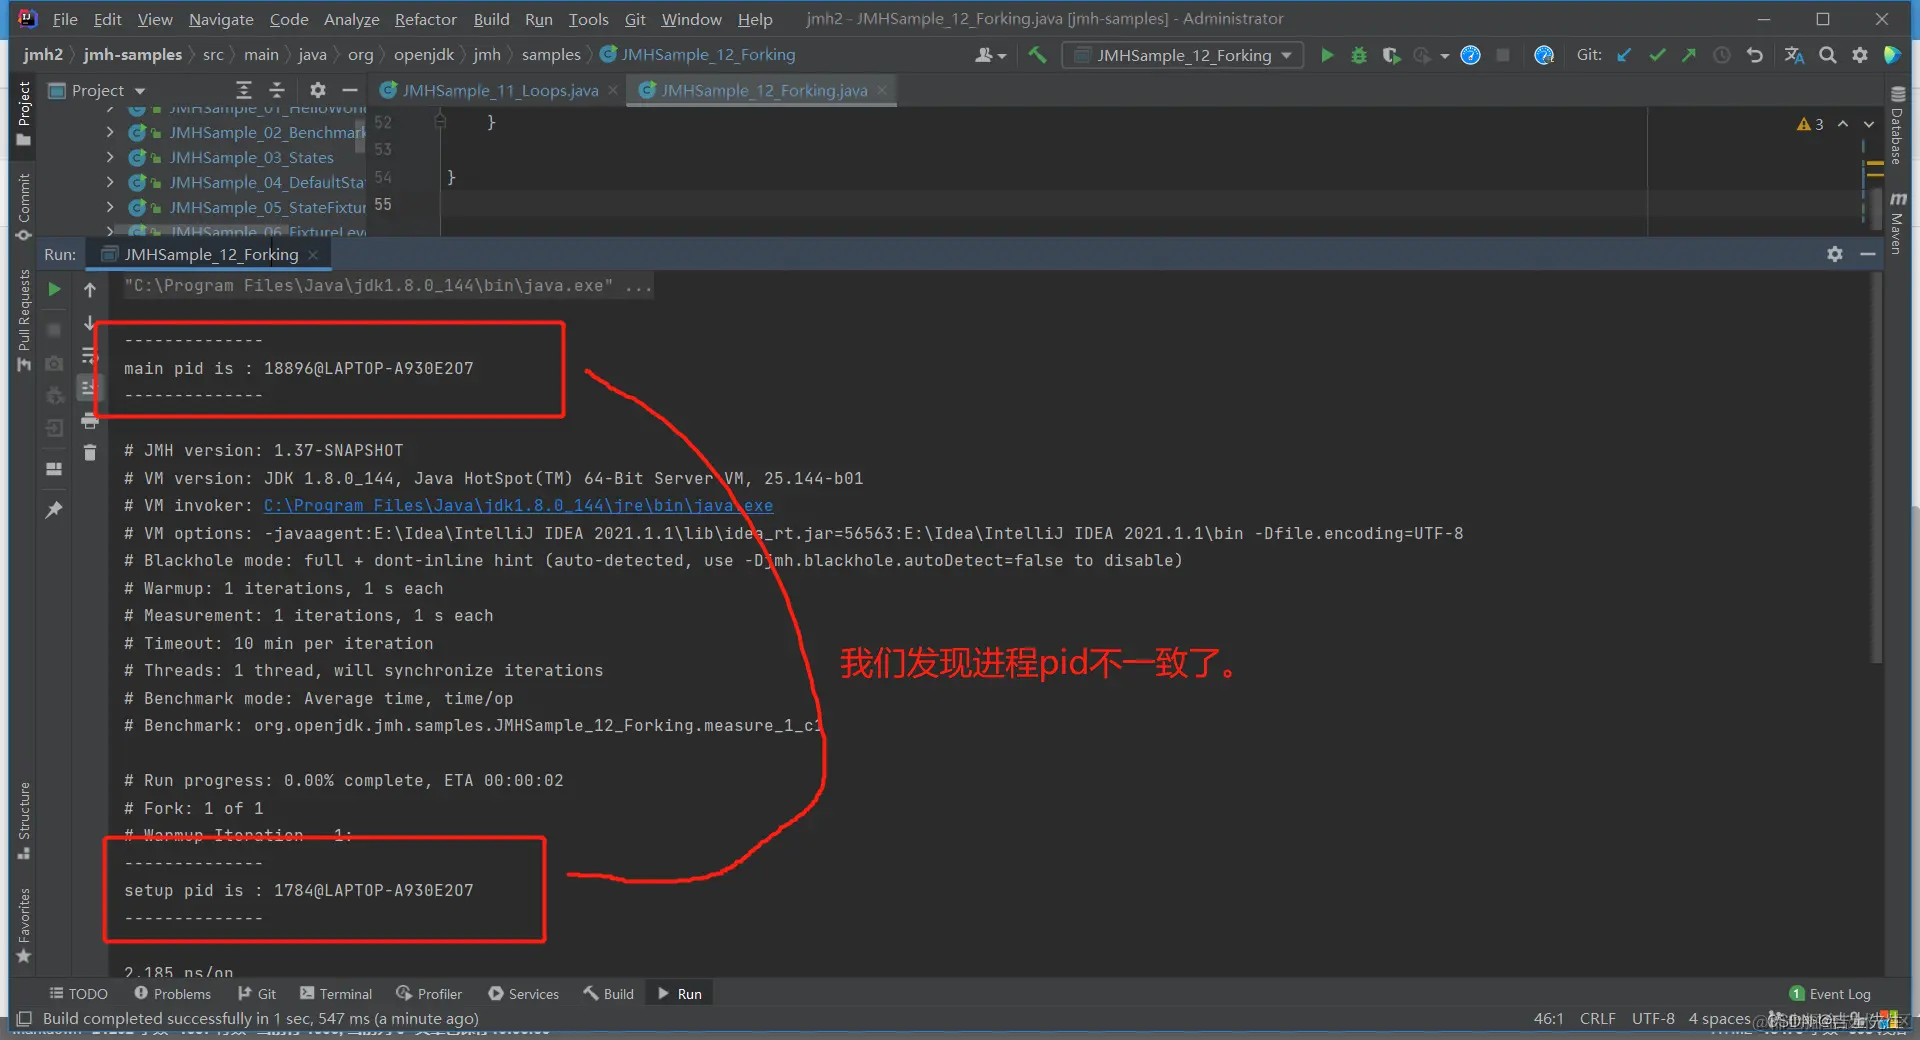Open the Event Log
The width and height of the screenshot is (1920, 1040).
tap(1830, 993)
